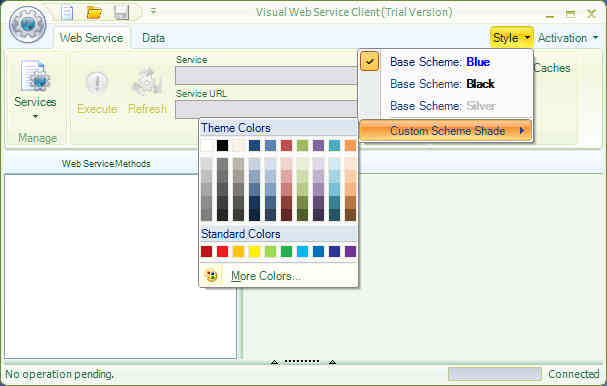Choose the dark navy standard color
This screenshot has height=386, width=607.
(334, 252)
